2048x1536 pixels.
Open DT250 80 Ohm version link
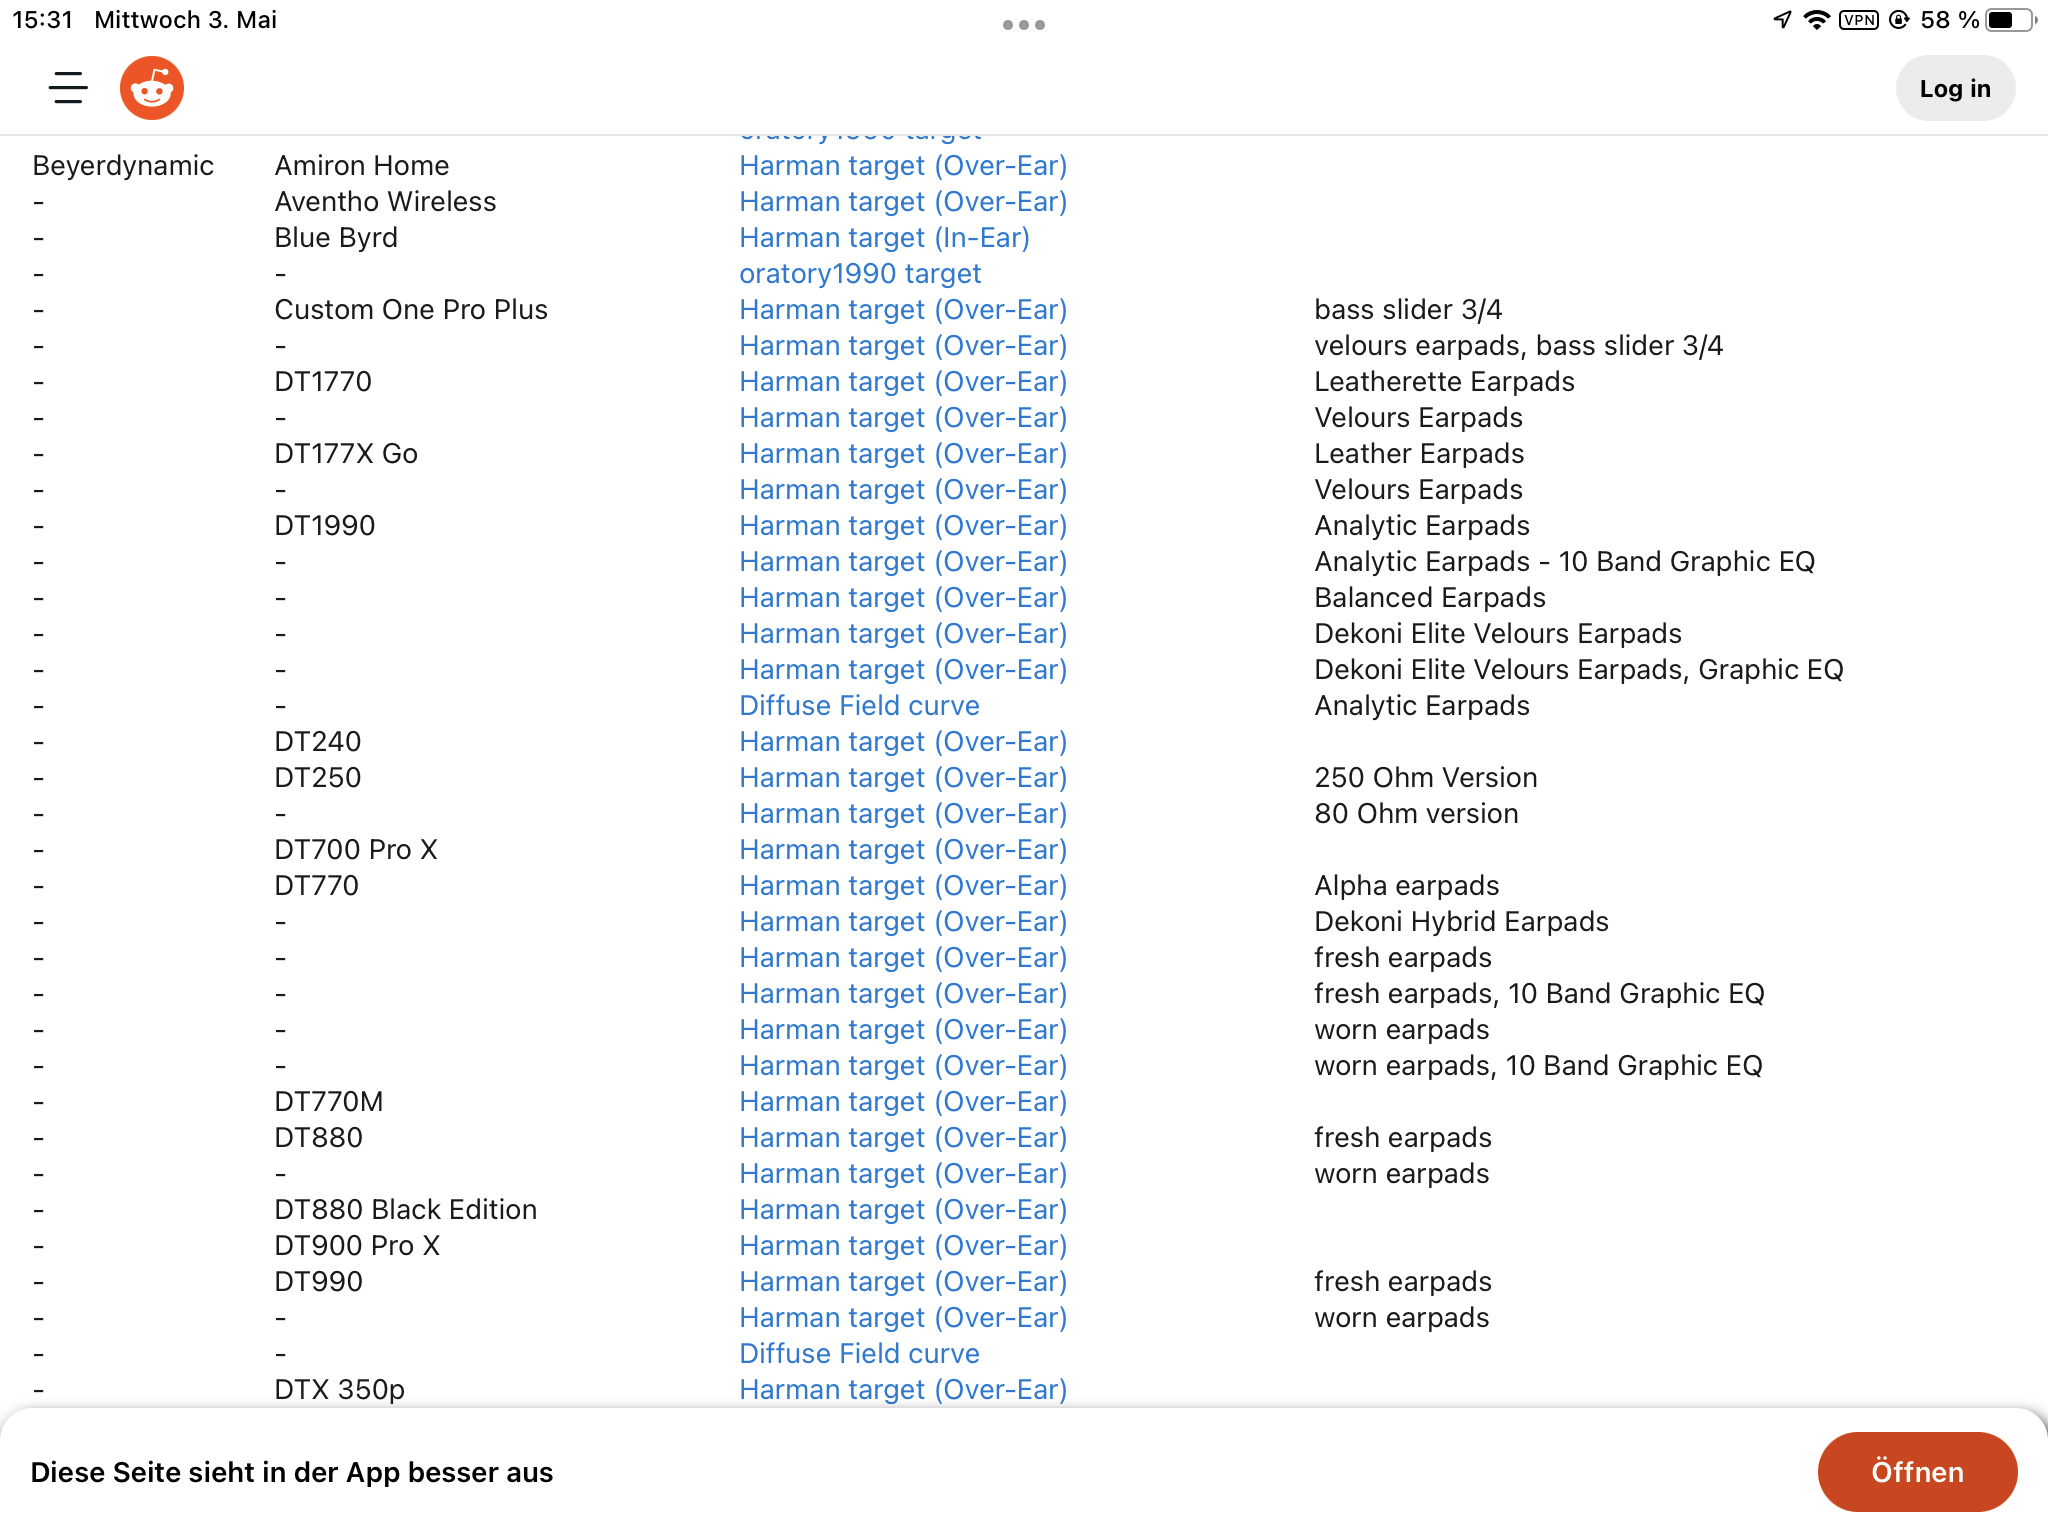coord(903,814)
